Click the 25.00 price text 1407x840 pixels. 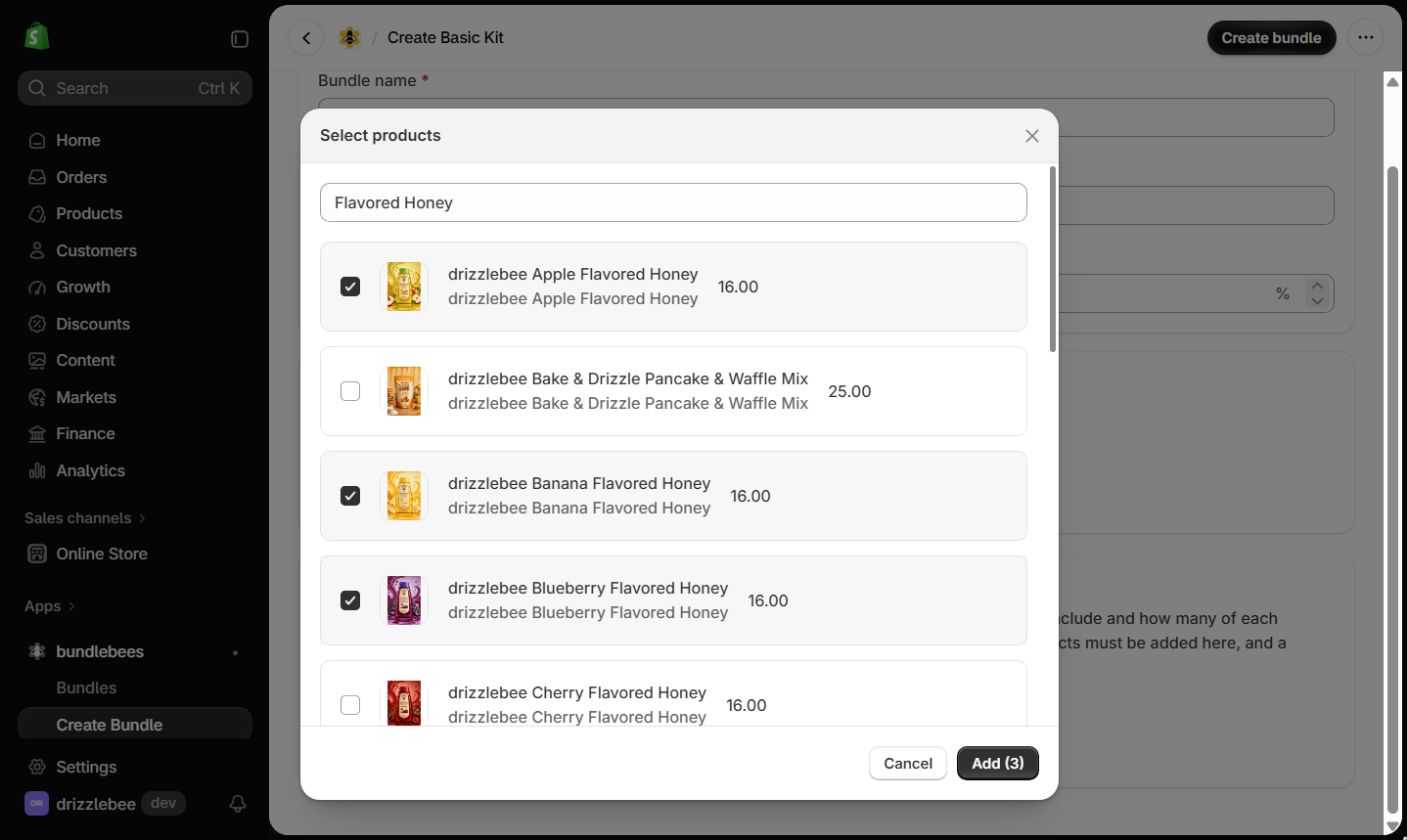tap(850, 392)
